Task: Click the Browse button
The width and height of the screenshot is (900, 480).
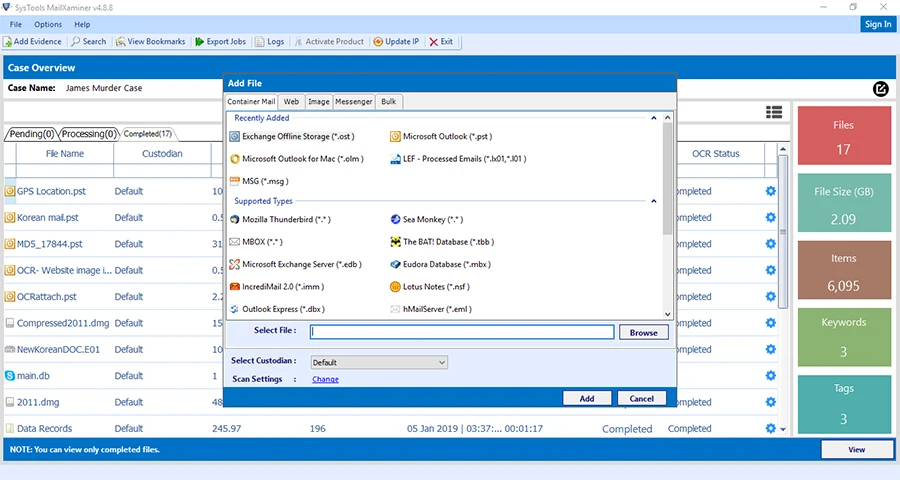Action: [x=643, y=332]
